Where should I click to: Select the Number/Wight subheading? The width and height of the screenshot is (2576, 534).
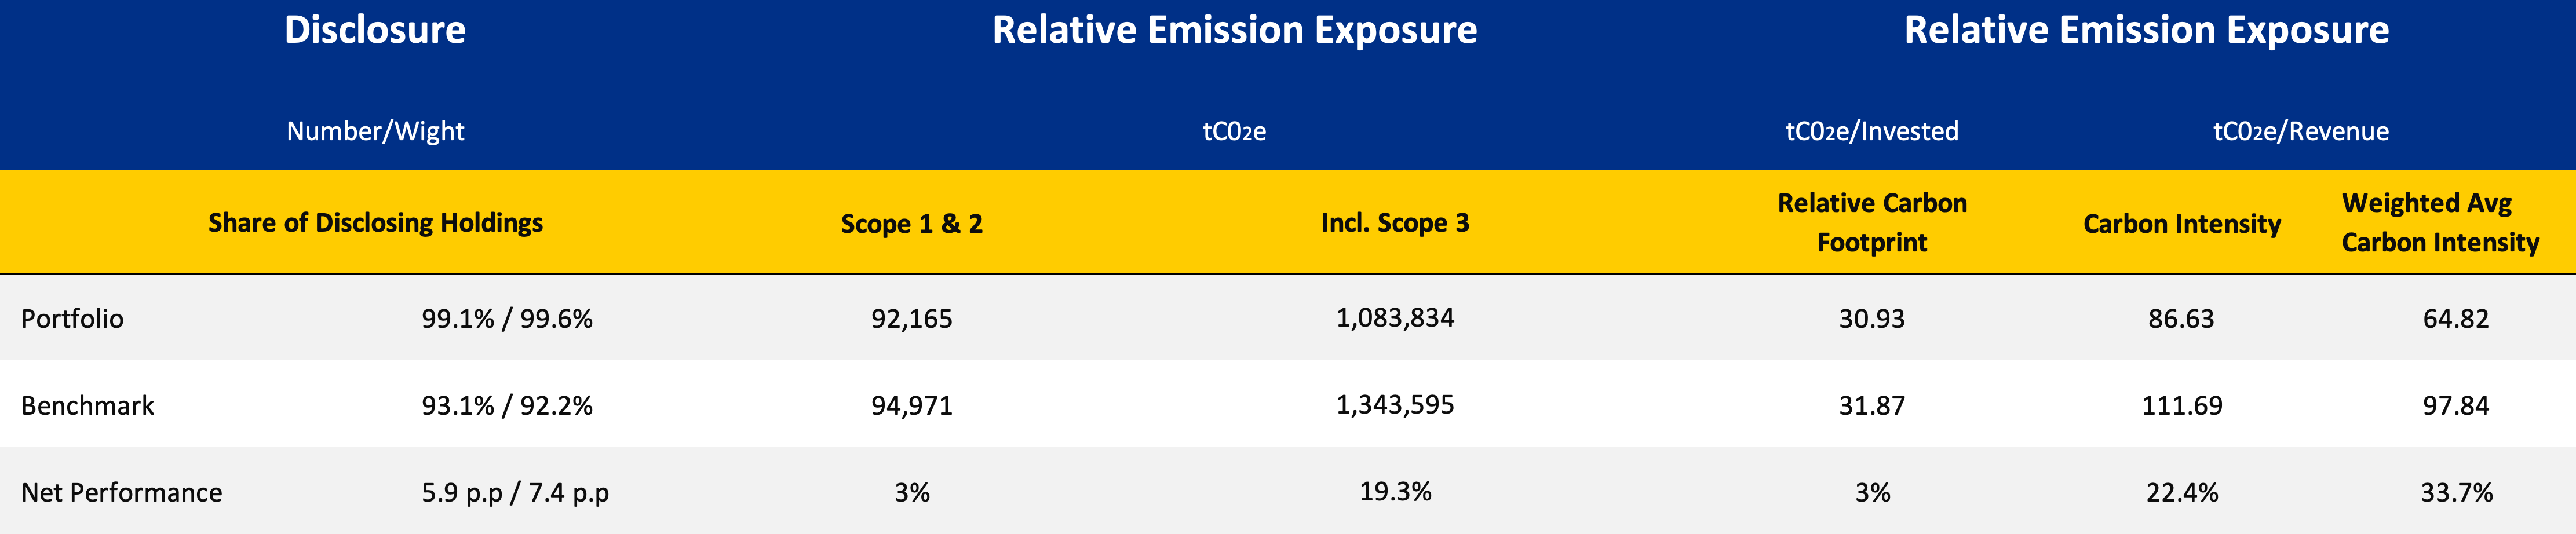tap(375, 131)
